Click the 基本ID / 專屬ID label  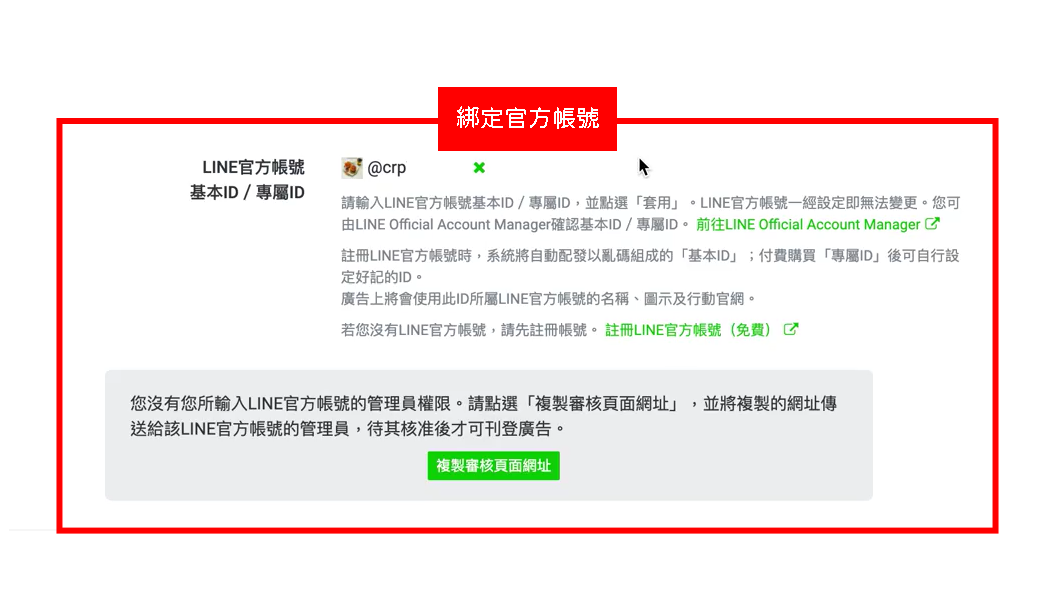[x=247, y=193]
